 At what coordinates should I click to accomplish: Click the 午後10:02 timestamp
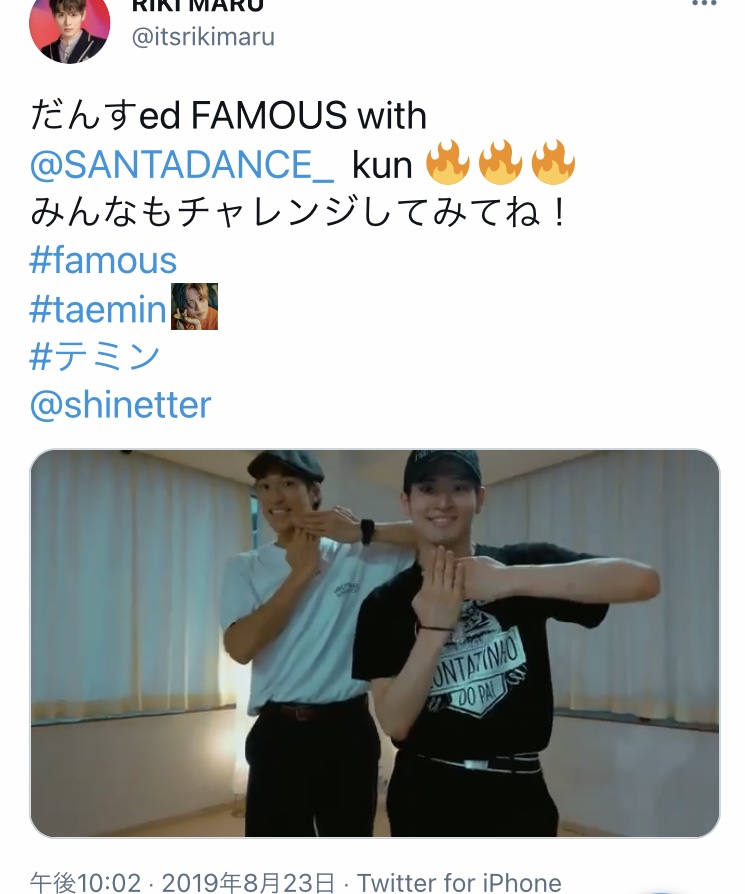85,883
